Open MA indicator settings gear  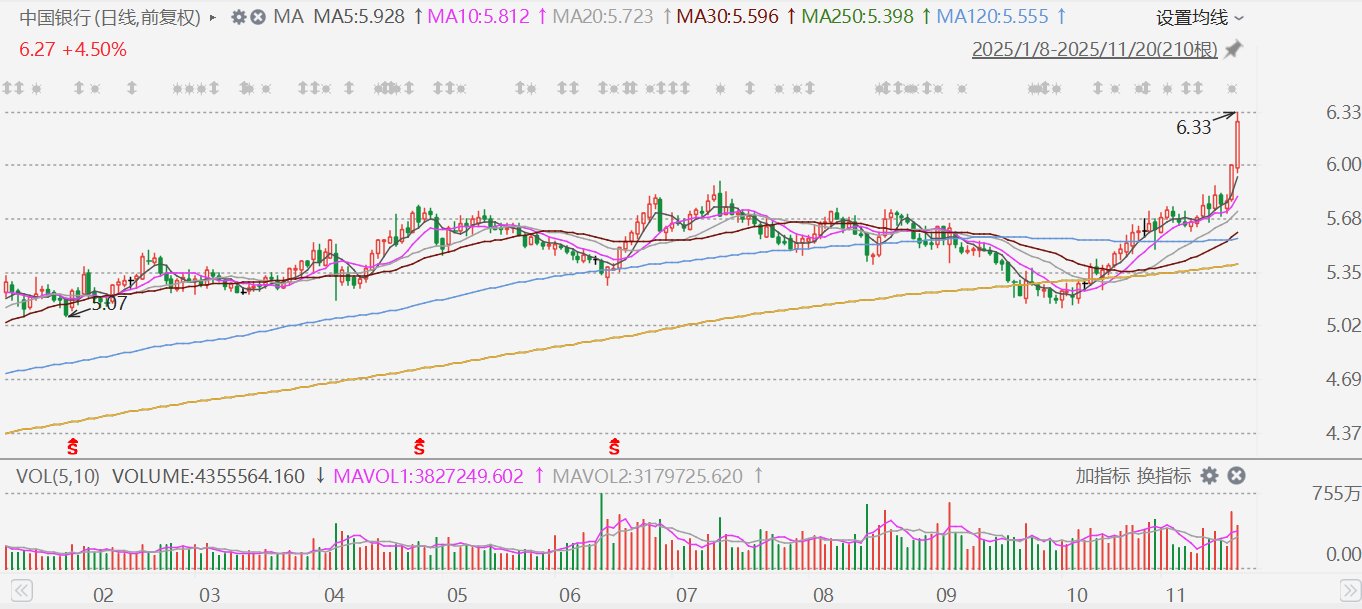238,17
